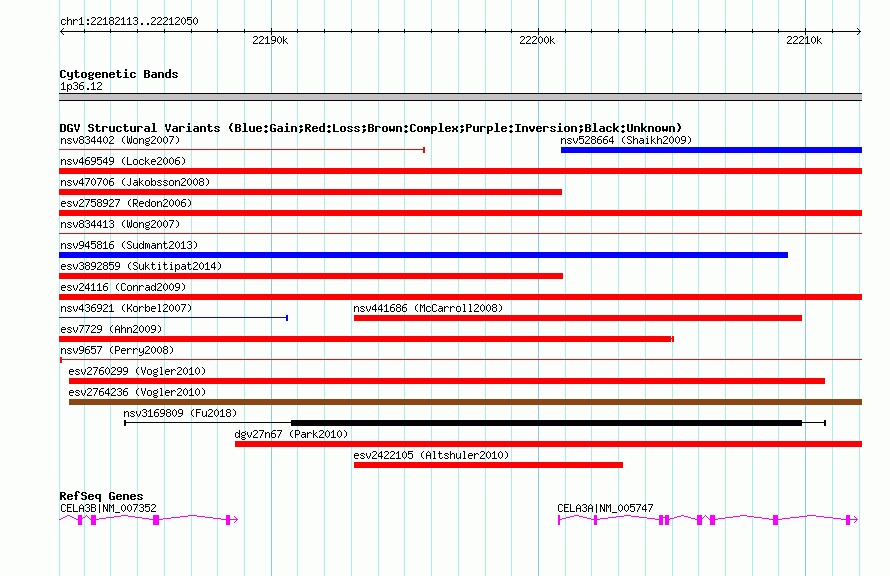Click esv2764236 (Vogler2010) label

(x=137, y=392)
